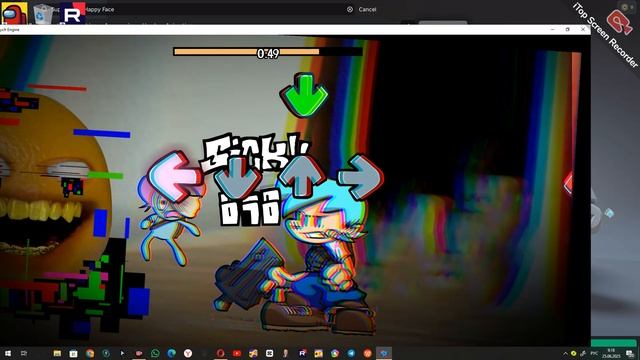
Task: Hit the falling green down arrow note
Action: pyautogui.click(x=304, y=95)
